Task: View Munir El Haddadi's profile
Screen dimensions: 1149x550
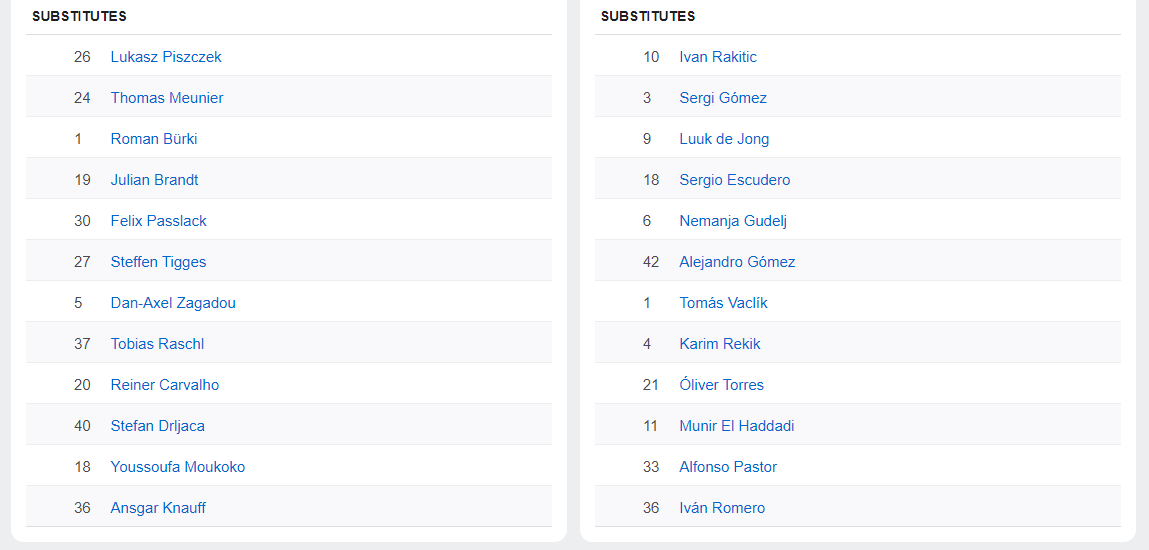Action: [x=737, y=426]
